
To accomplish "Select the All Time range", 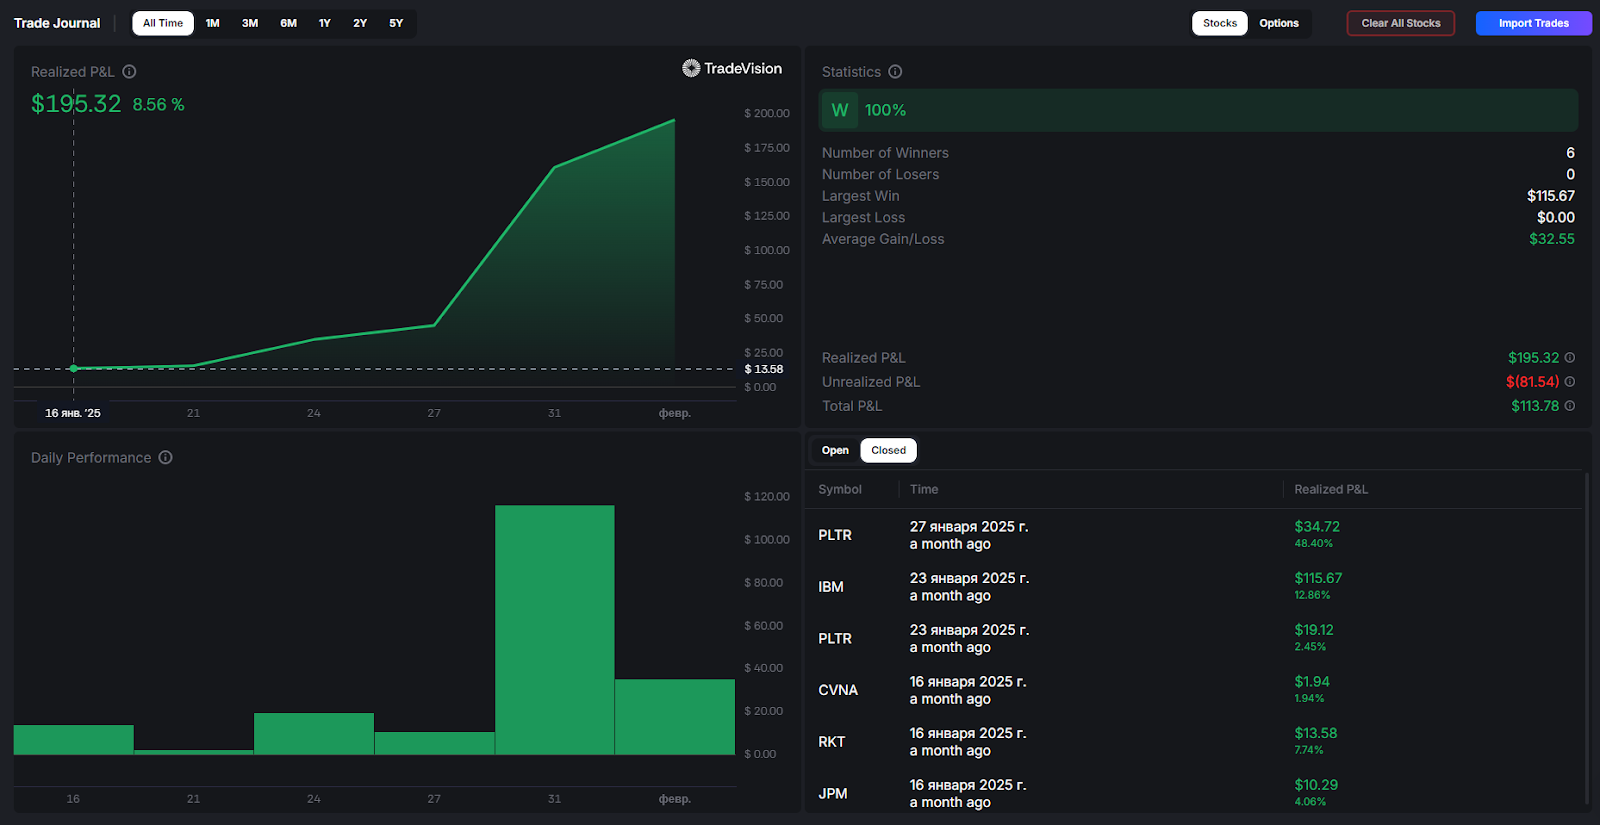I will (163, 23).
